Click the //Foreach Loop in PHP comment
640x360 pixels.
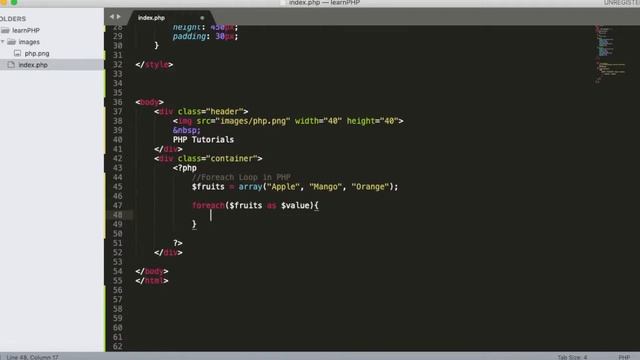241,177
